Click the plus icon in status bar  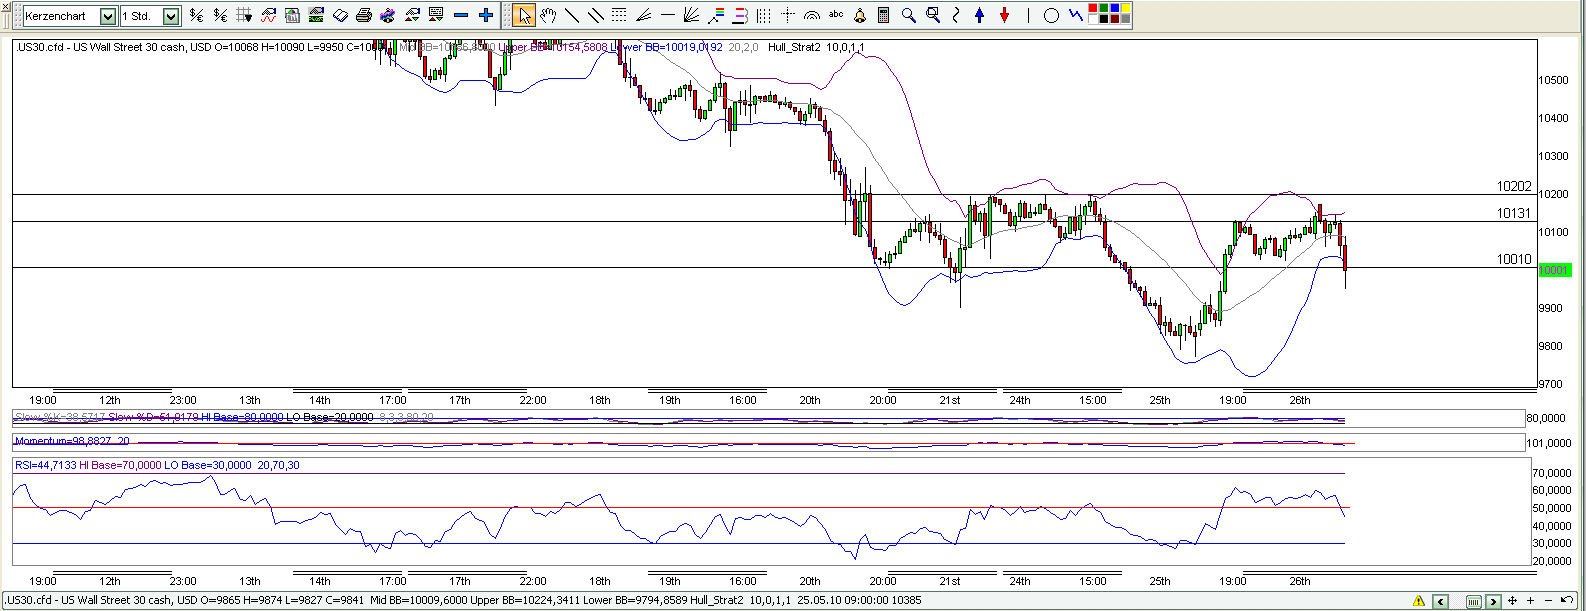(x=1530, y=601)
